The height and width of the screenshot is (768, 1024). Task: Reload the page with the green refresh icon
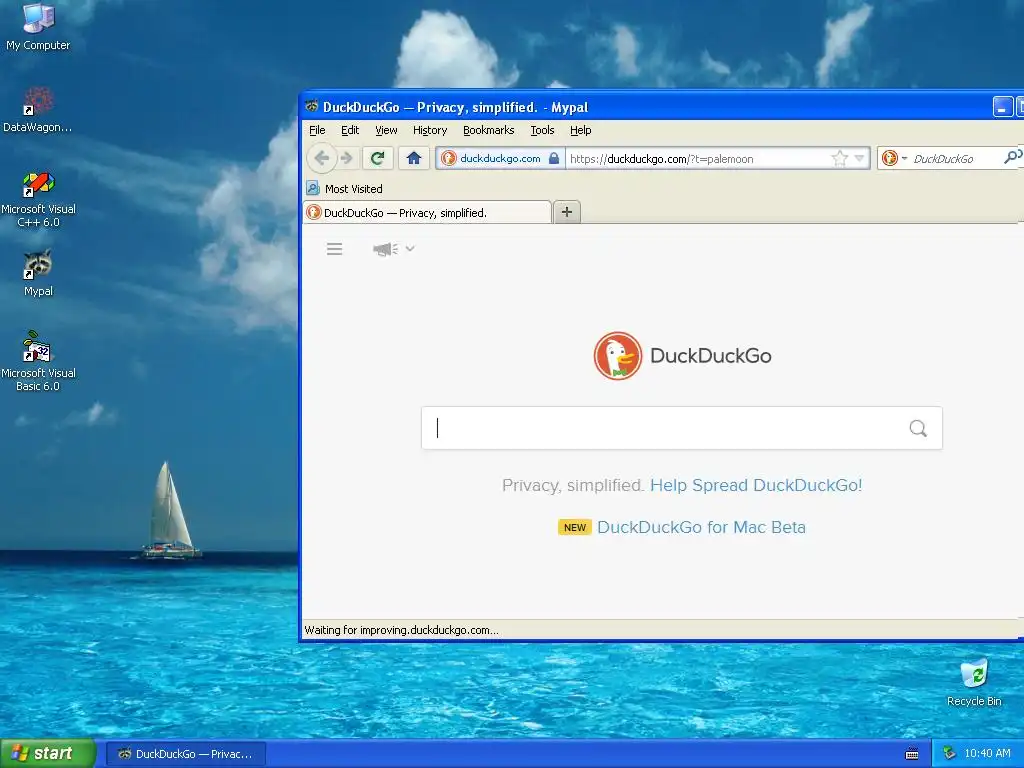coord(377,158)
